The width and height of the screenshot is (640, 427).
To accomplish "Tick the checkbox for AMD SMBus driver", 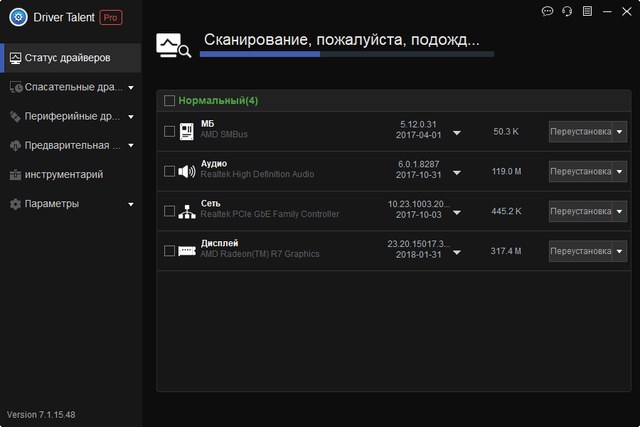I will tap(169, 131).
